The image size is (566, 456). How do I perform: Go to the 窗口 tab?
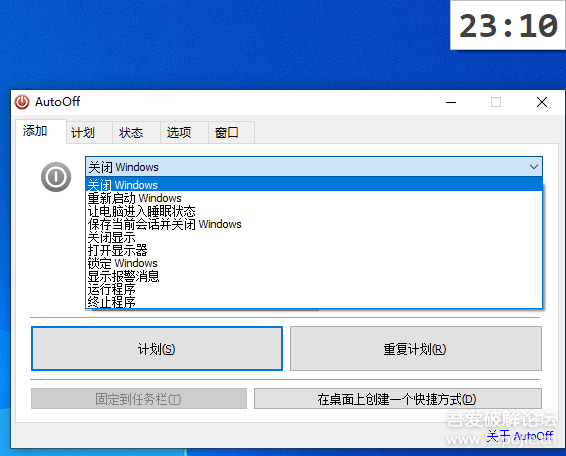[x=231, y=133]
